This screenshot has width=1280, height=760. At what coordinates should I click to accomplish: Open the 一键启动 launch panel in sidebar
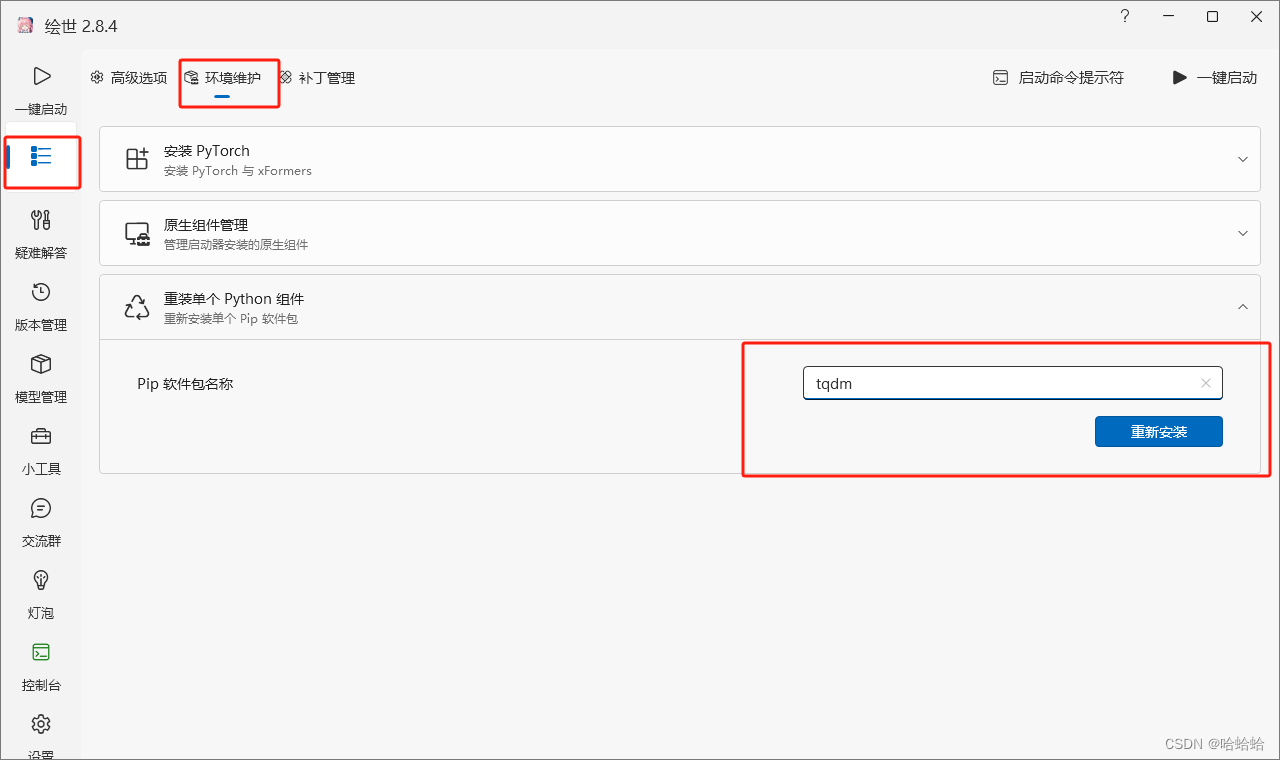coord(41,88)
